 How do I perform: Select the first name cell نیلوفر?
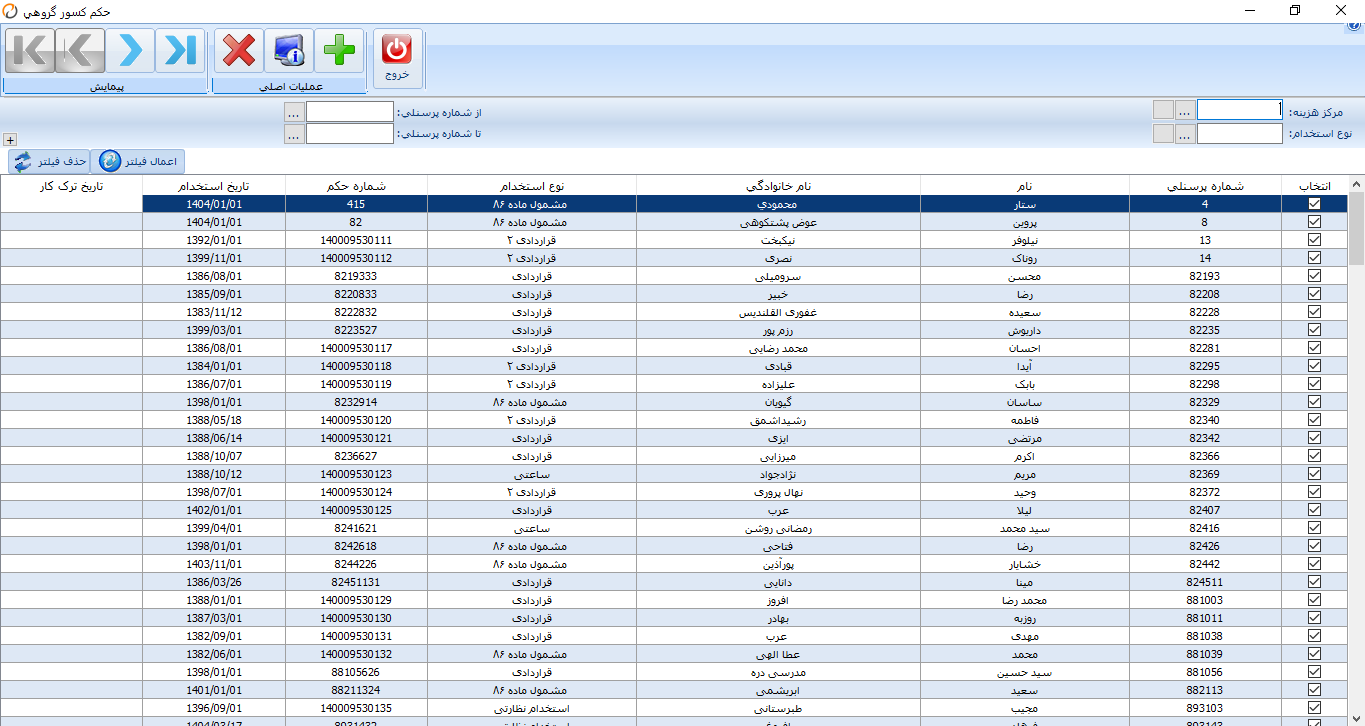point(1025,240)
